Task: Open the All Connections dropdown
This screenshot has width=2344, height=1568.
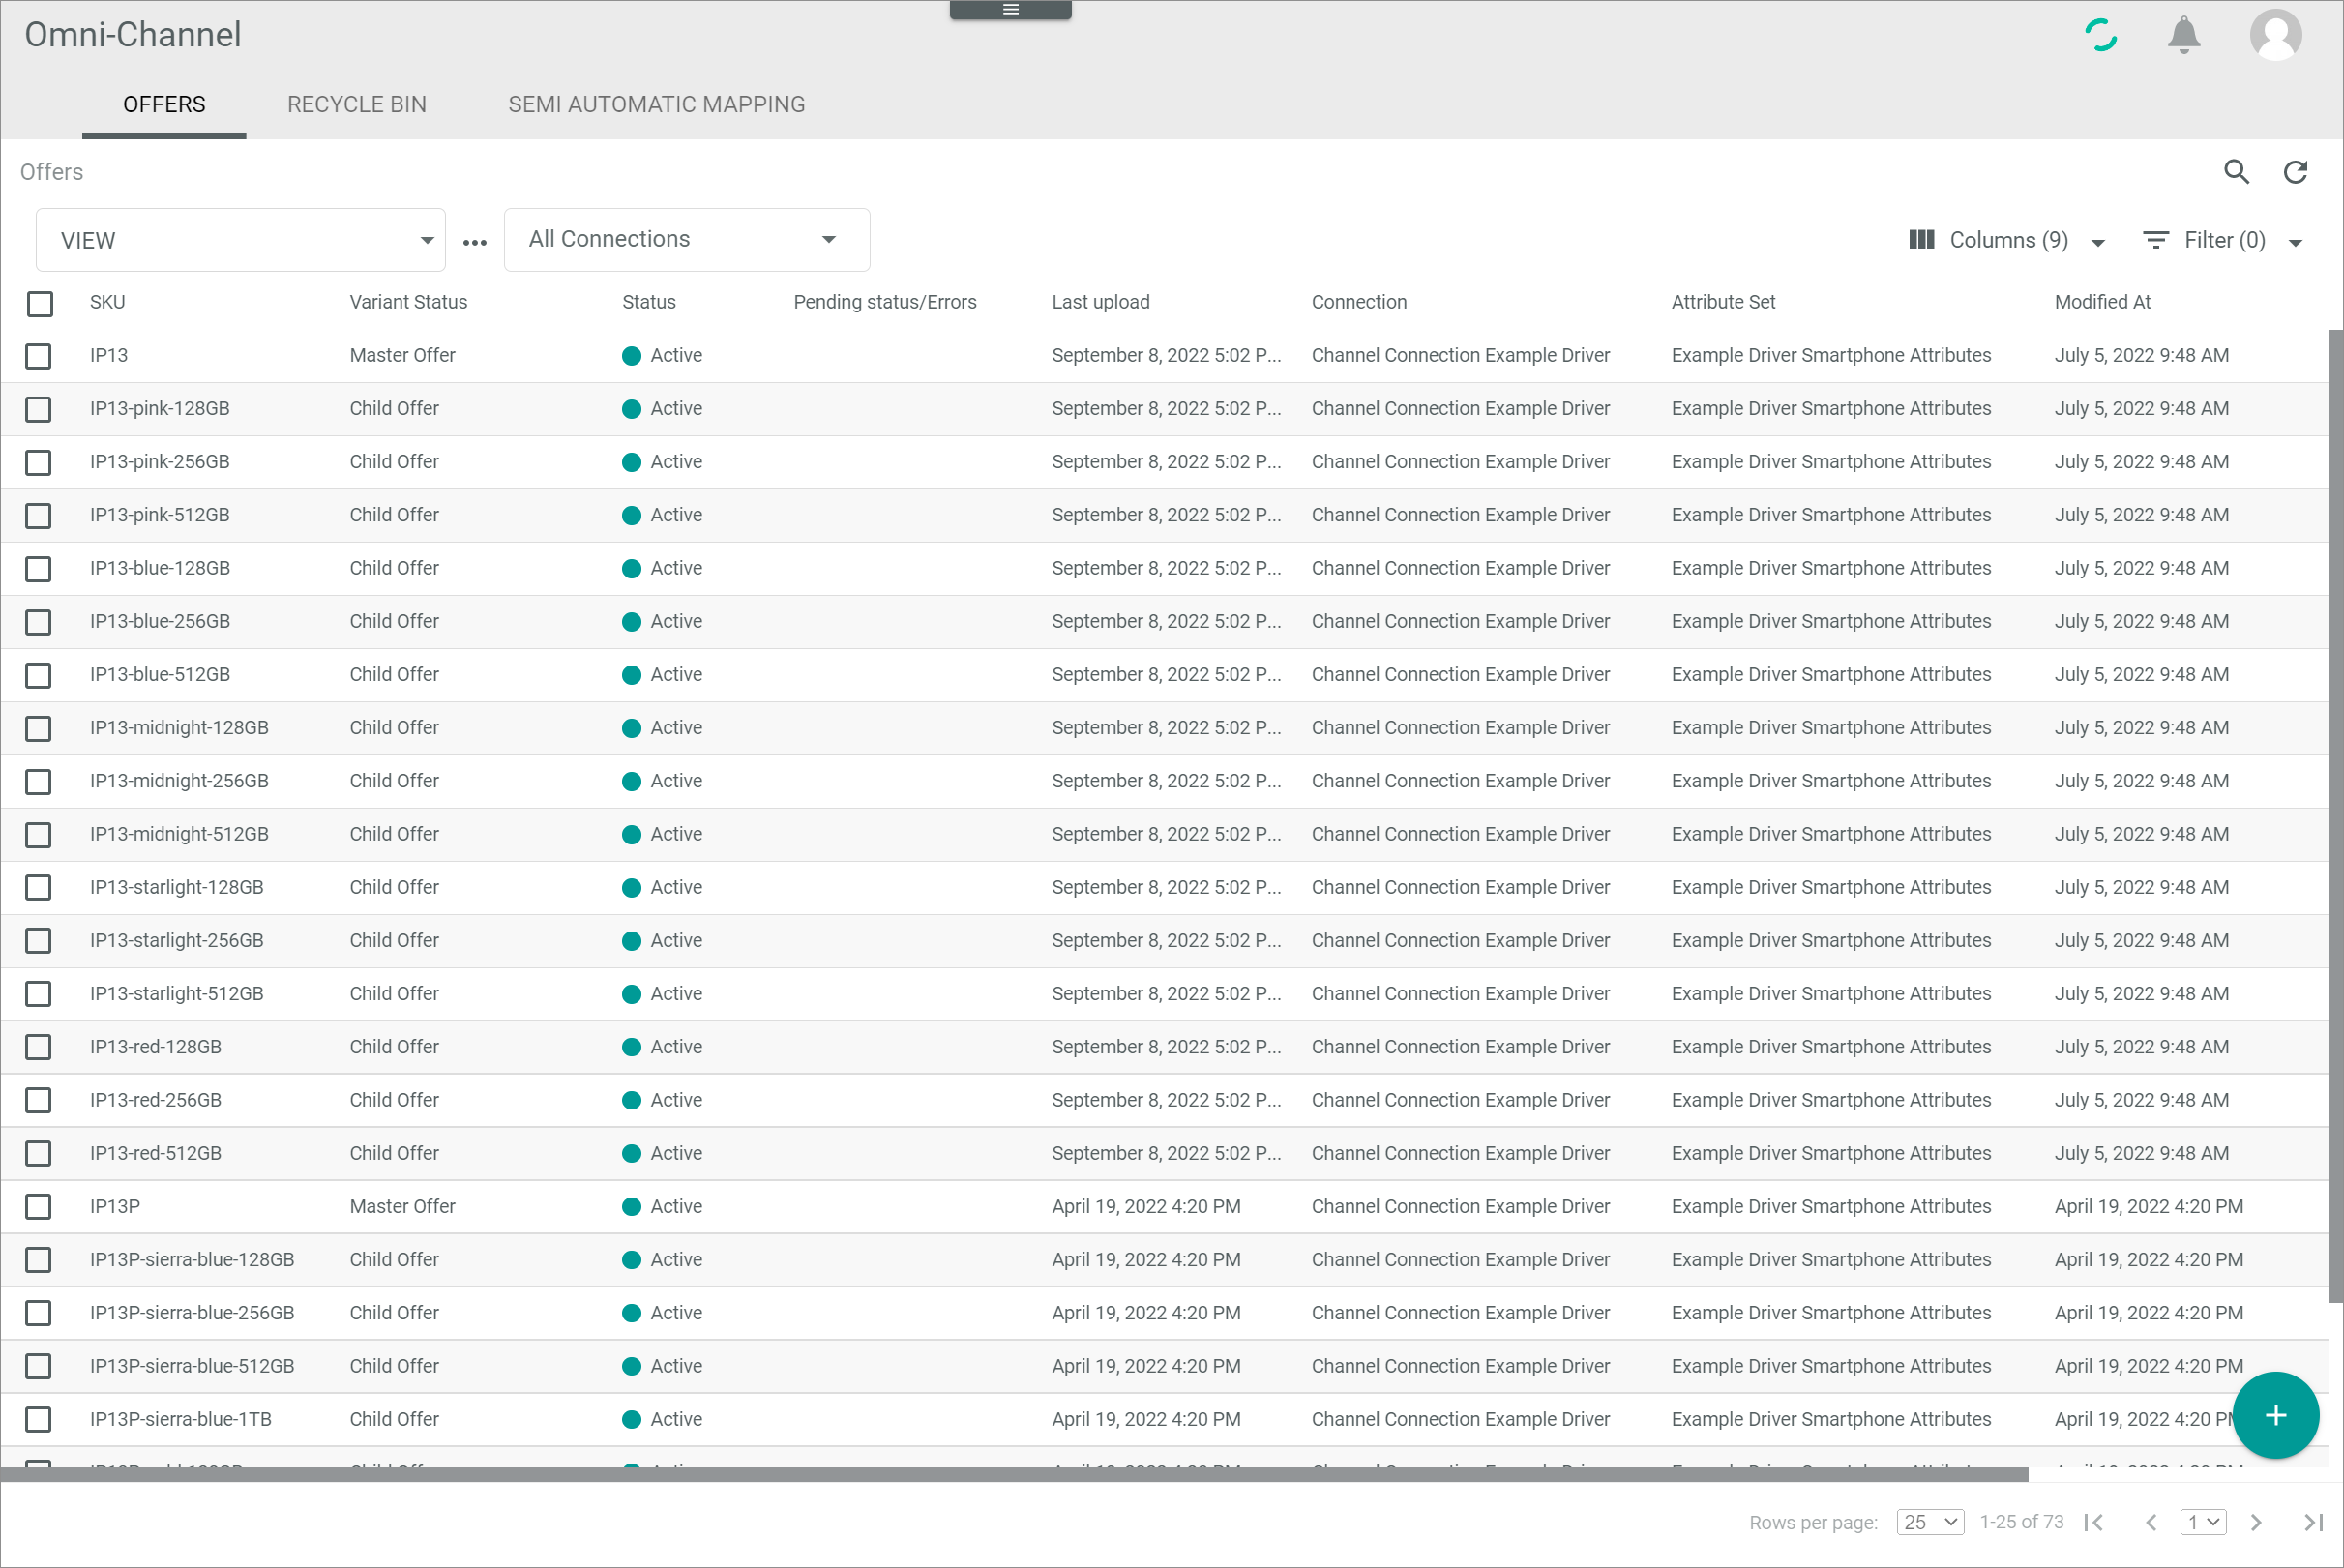Action: click(x=686, y=240)
